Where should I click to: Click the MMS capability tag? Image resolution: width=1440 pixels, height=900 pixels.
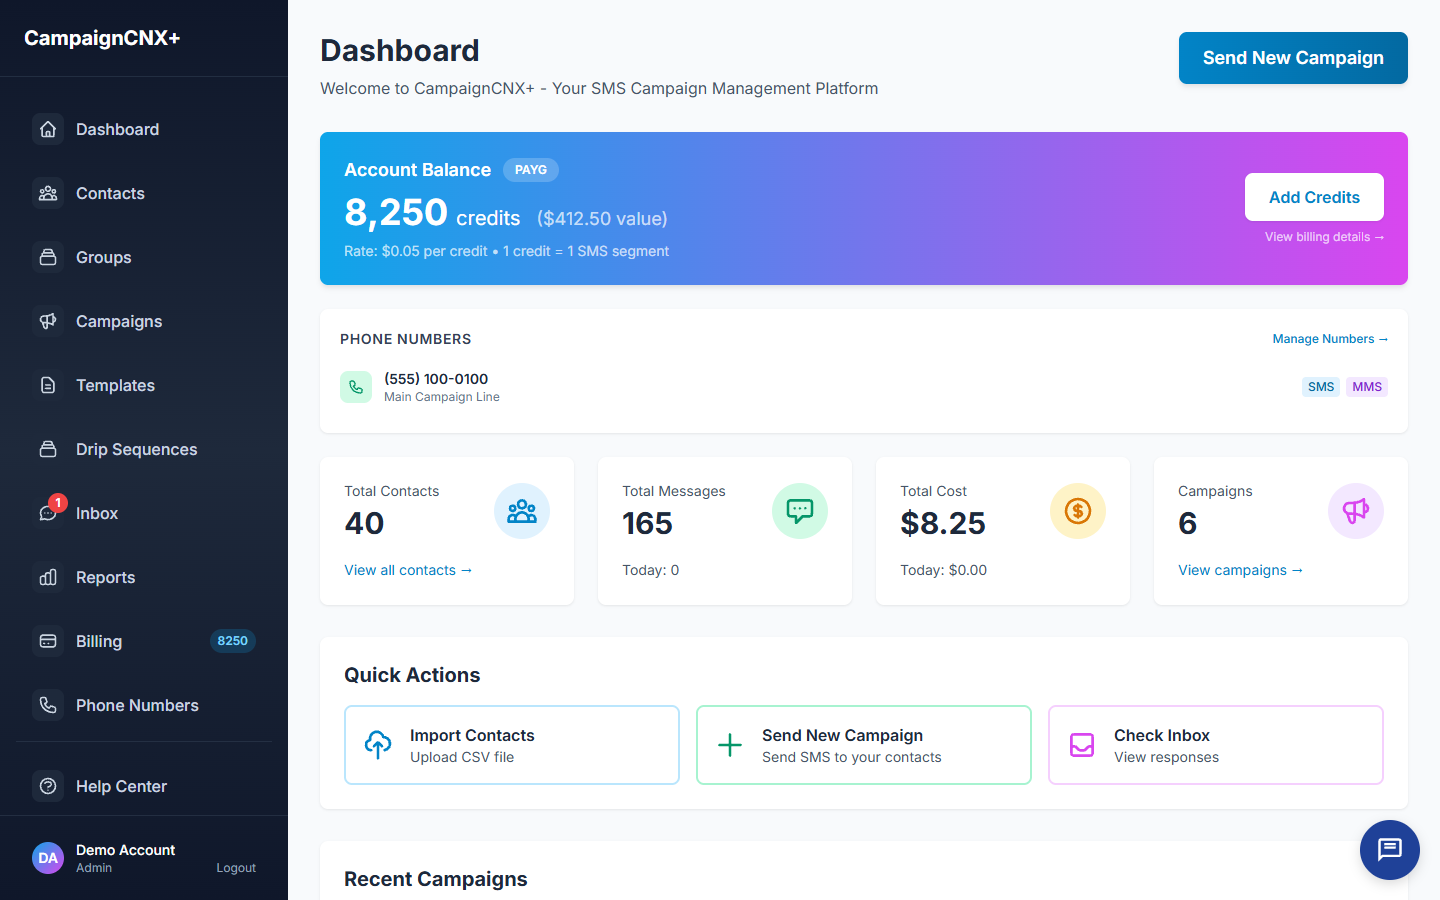1367,387
